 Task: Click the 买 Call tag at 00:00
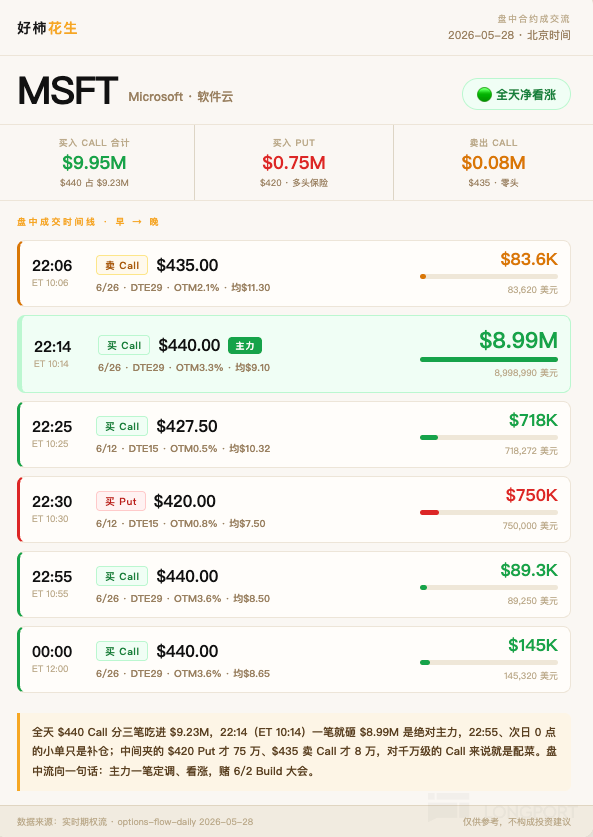tap(122, 651)
